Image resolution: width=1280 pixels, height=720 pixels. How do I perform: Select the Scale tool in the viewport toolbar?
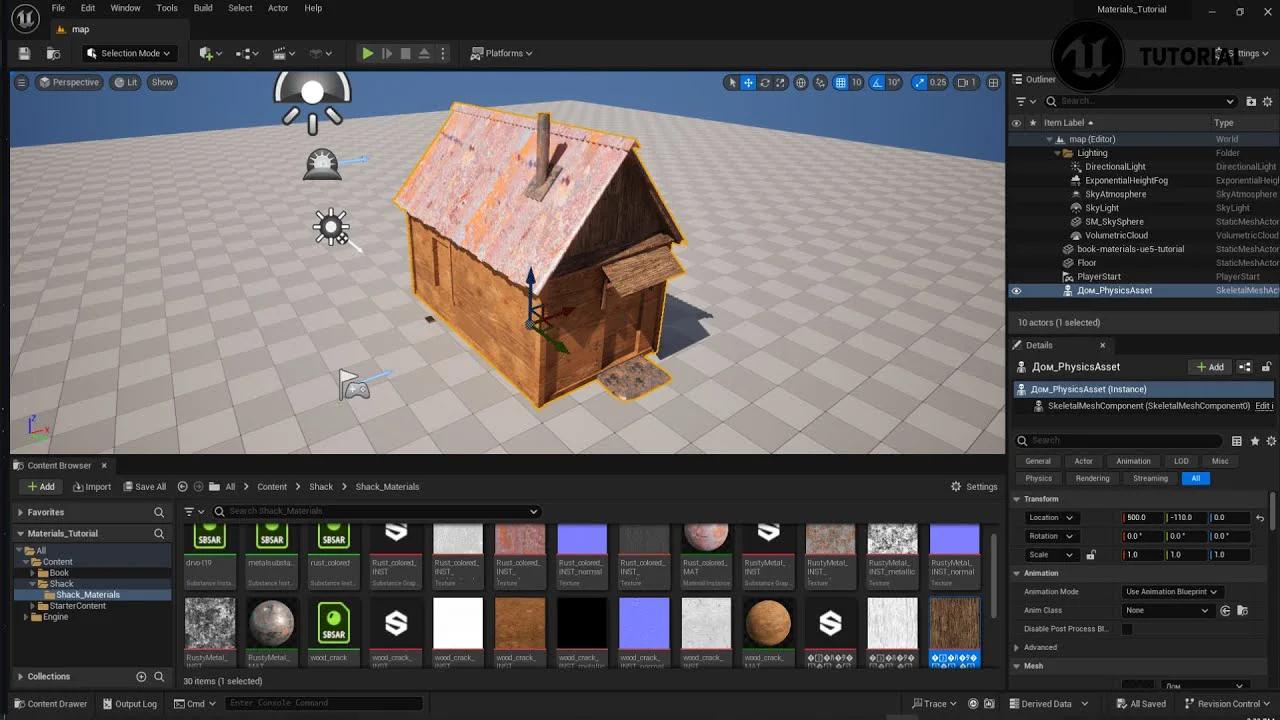pyautogui.click(x=780, y=82)
